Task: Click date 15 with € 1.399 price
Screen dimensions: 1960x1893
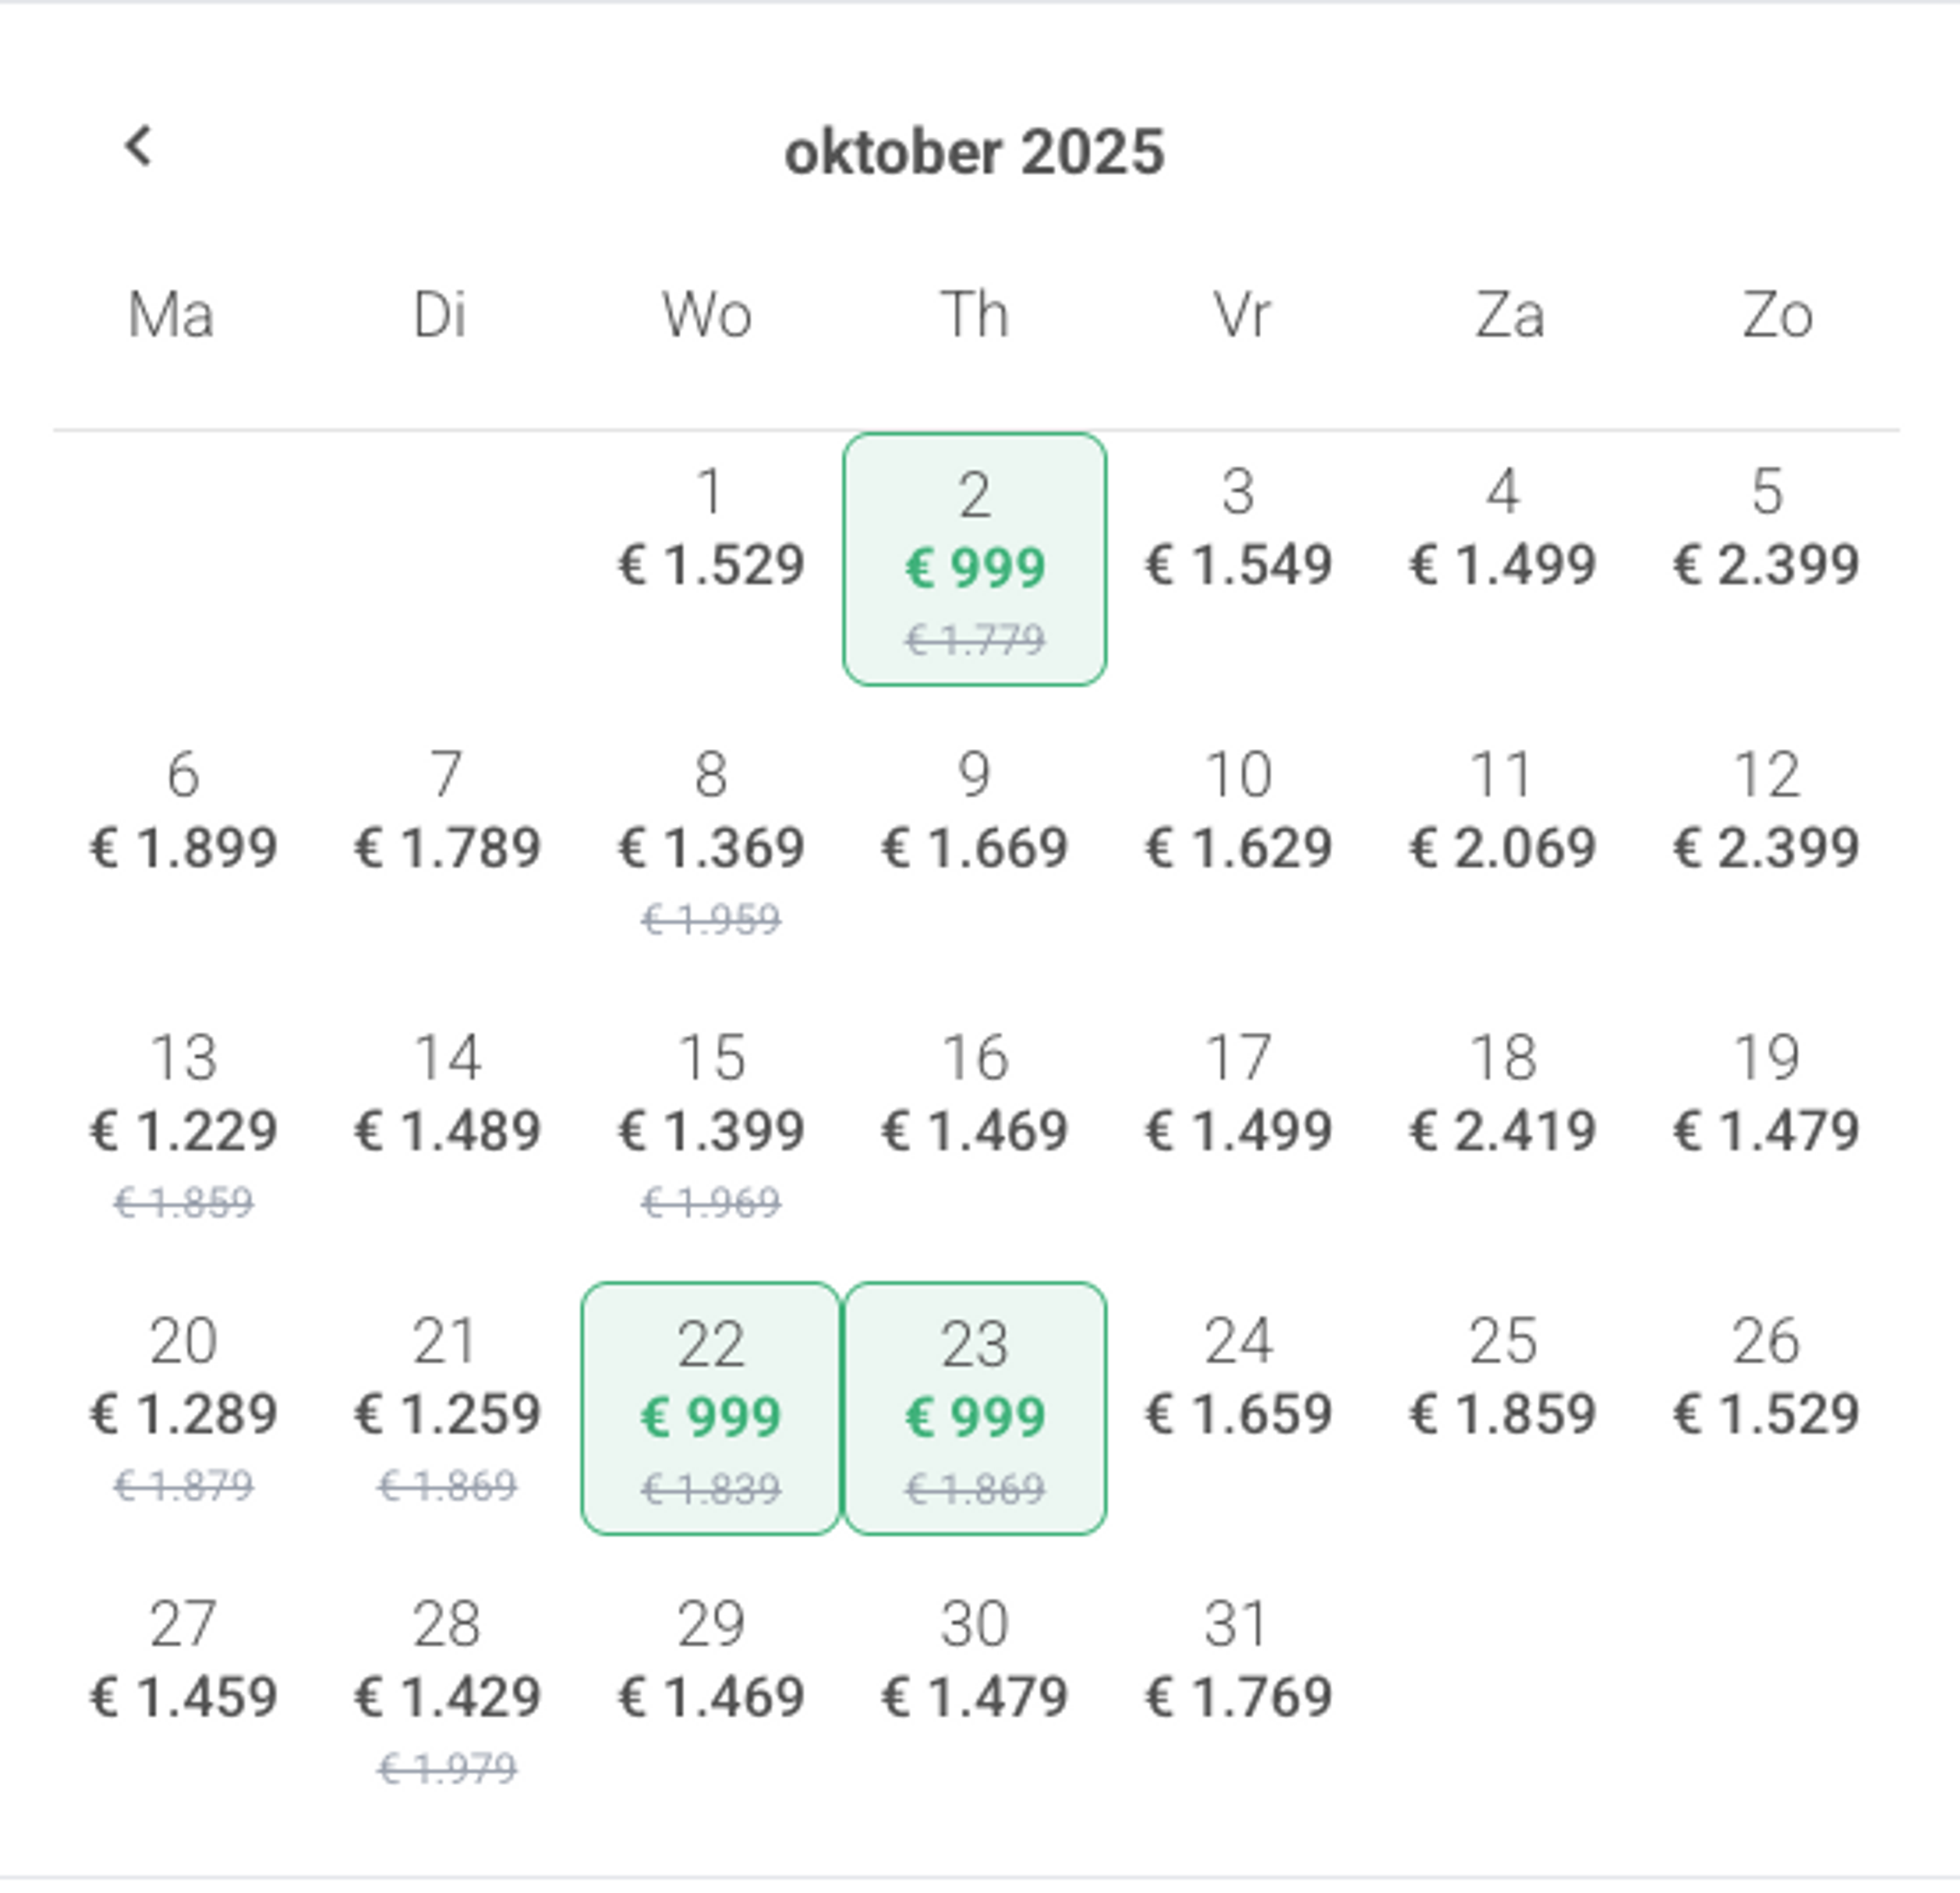Action: [x=711, y=1125]
